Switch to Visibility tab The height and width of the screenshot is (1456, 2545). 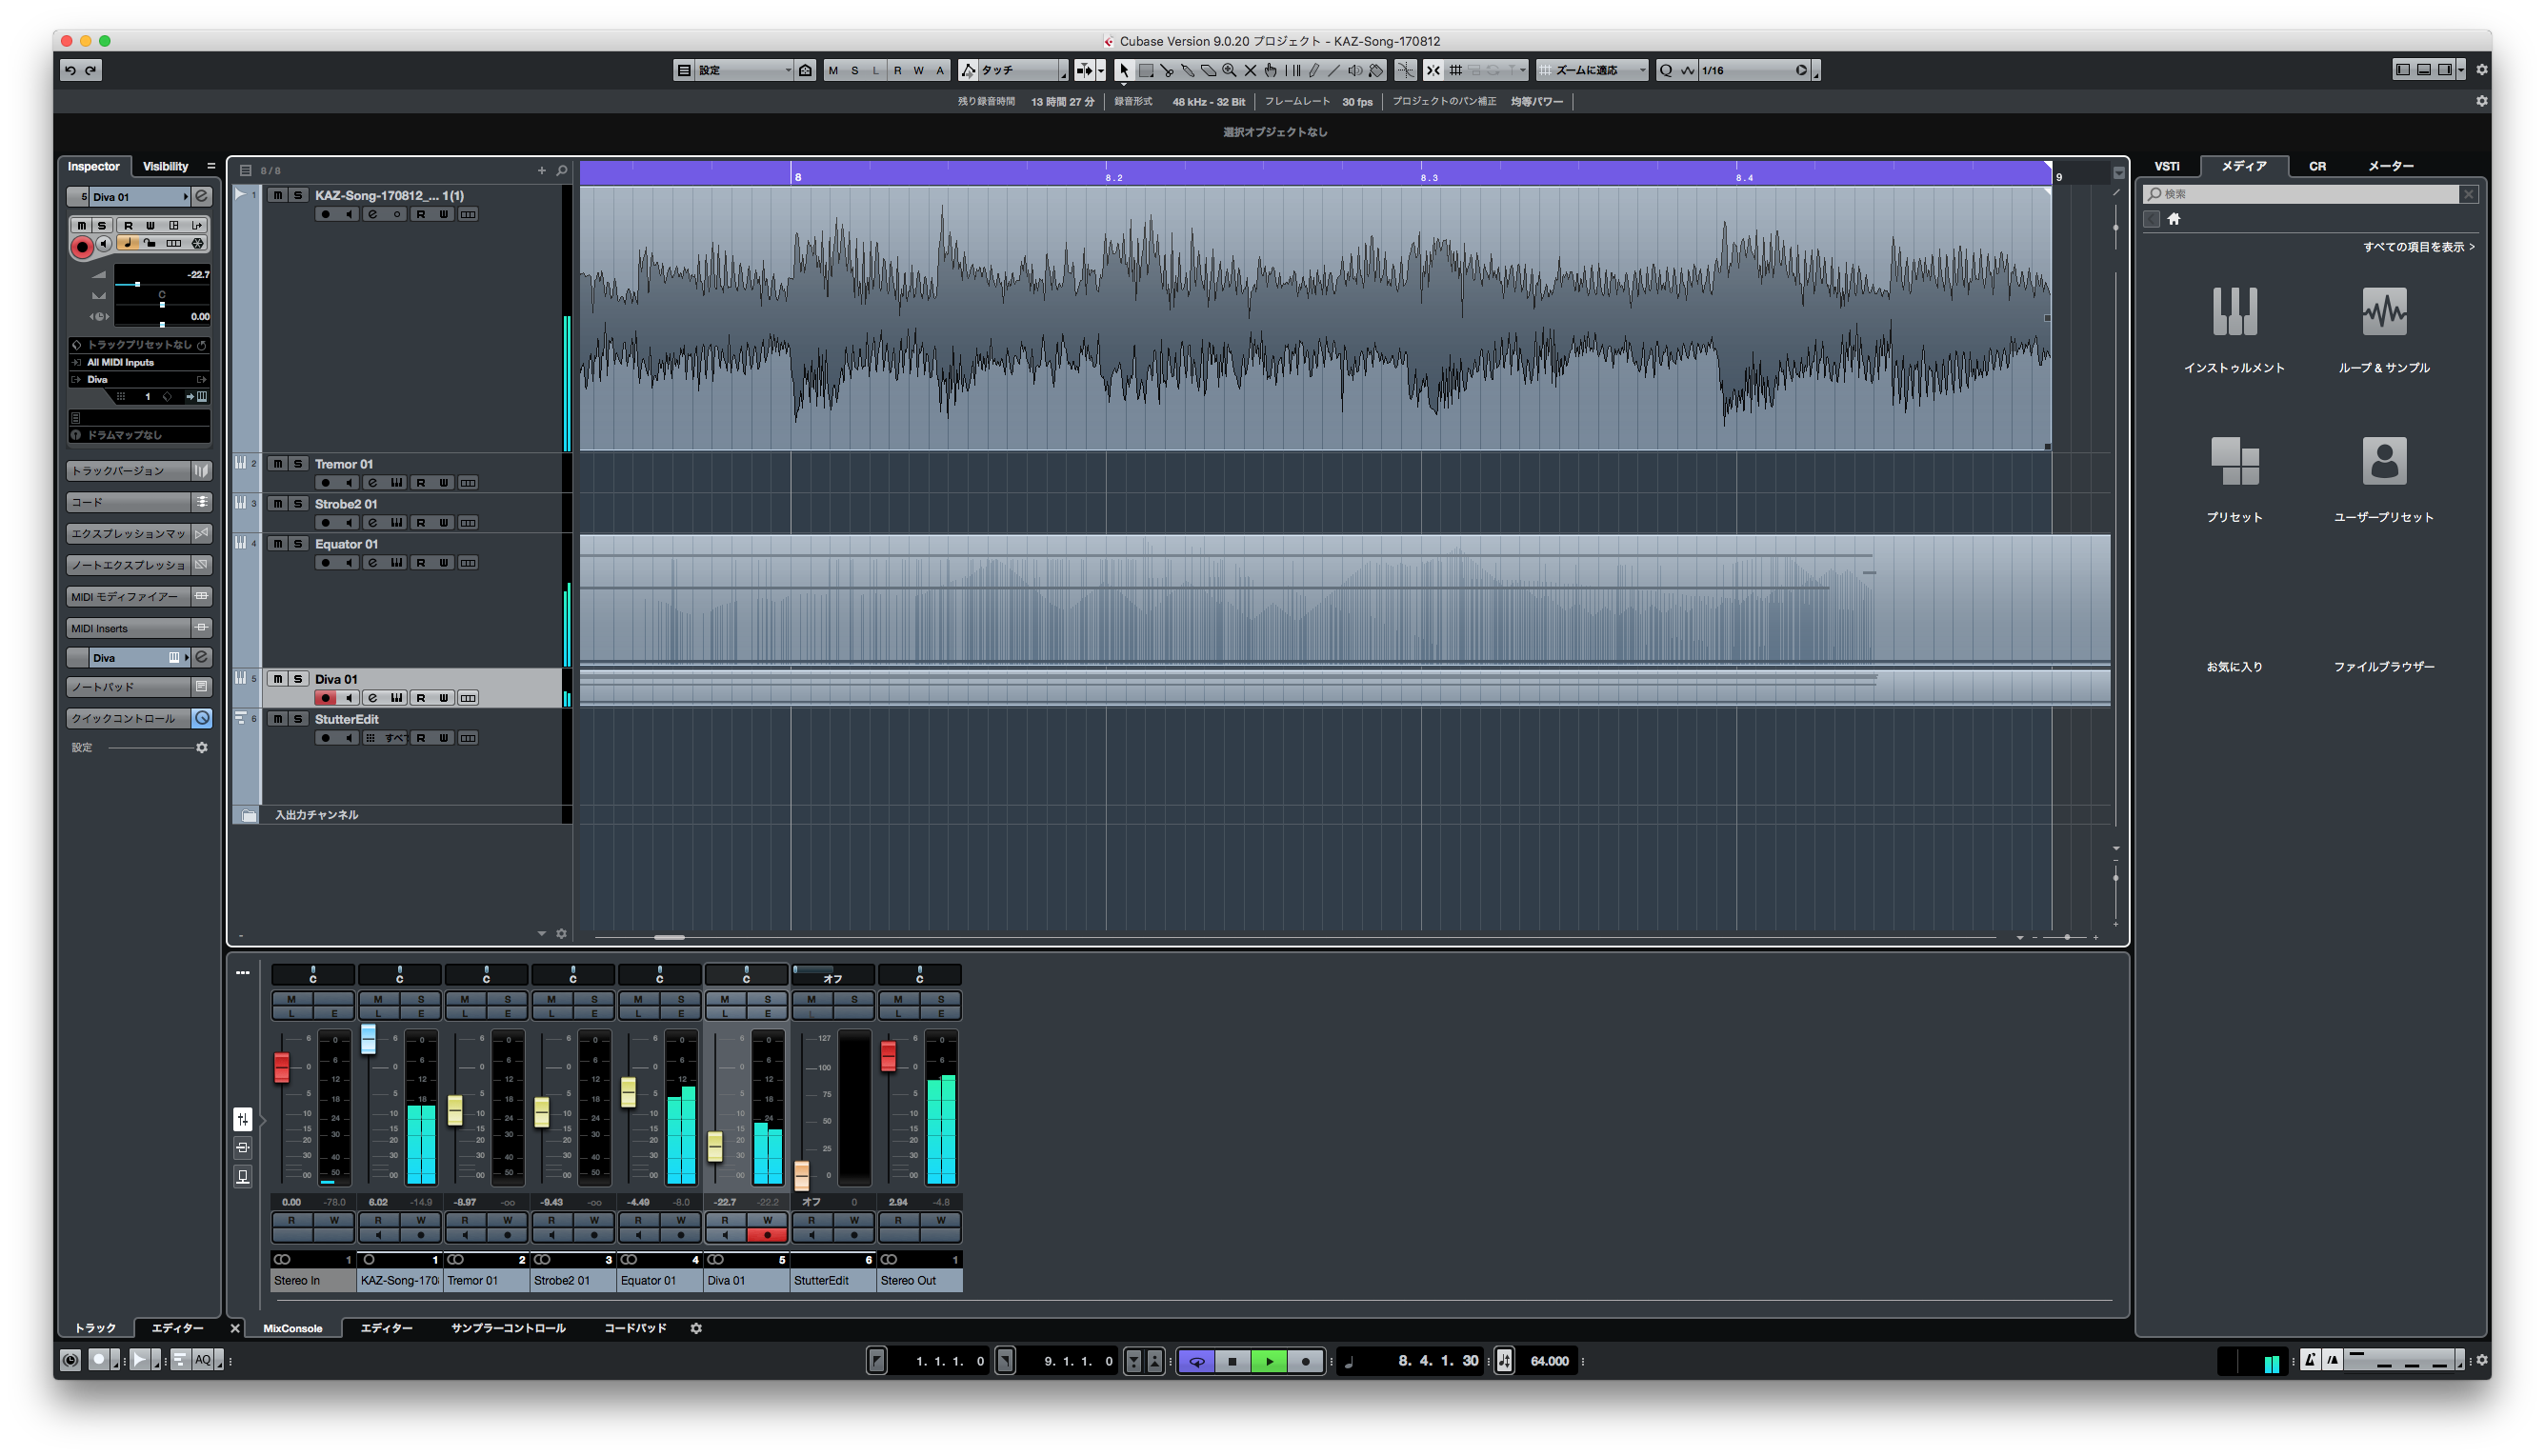point(165,166)
